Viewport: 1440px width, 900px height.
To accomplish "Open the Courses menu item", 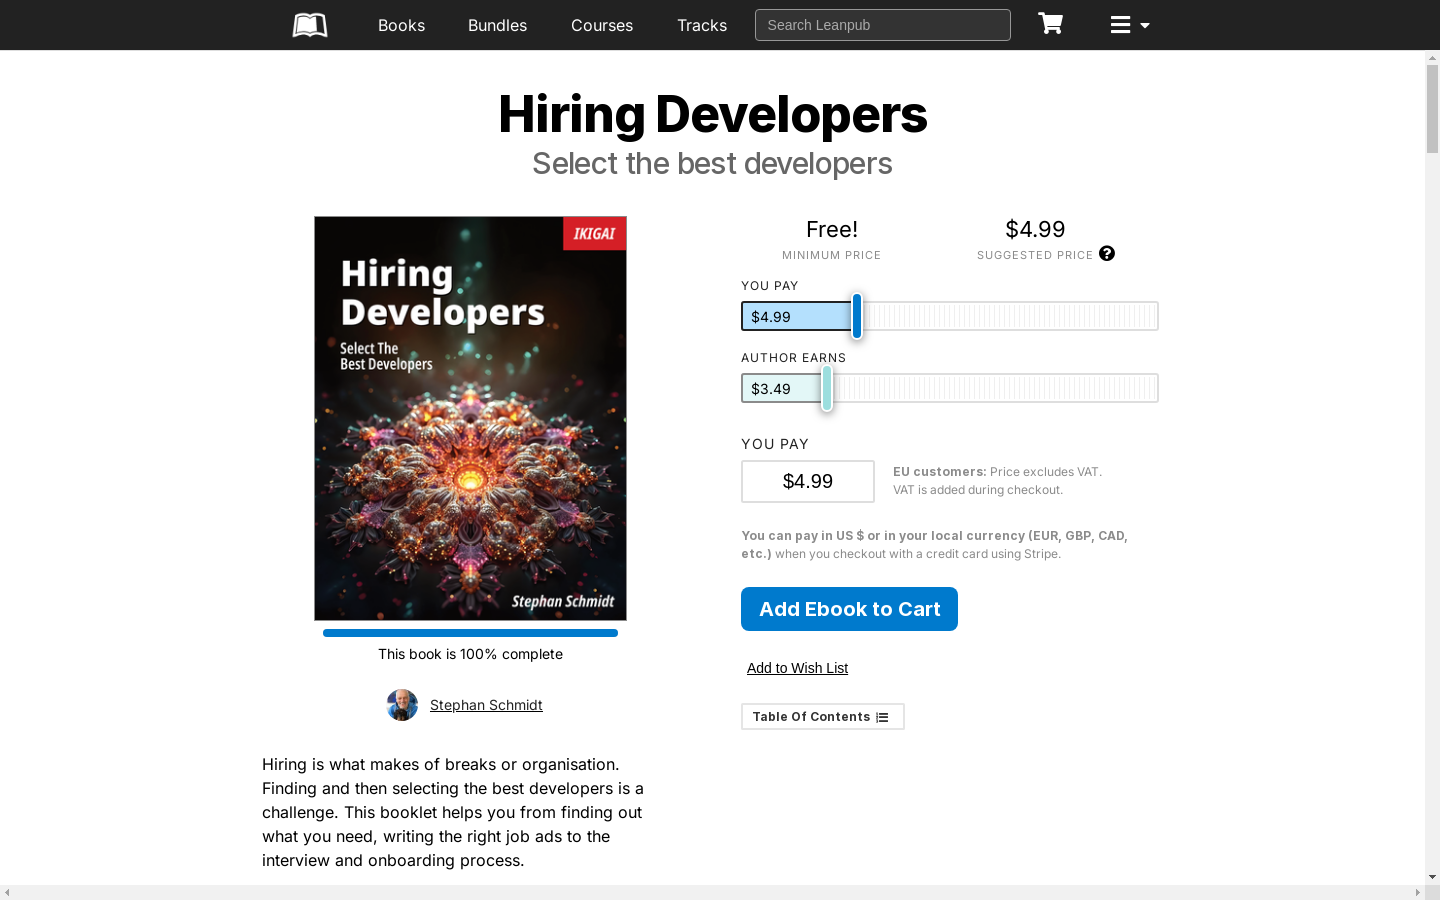I will point(602,25).
